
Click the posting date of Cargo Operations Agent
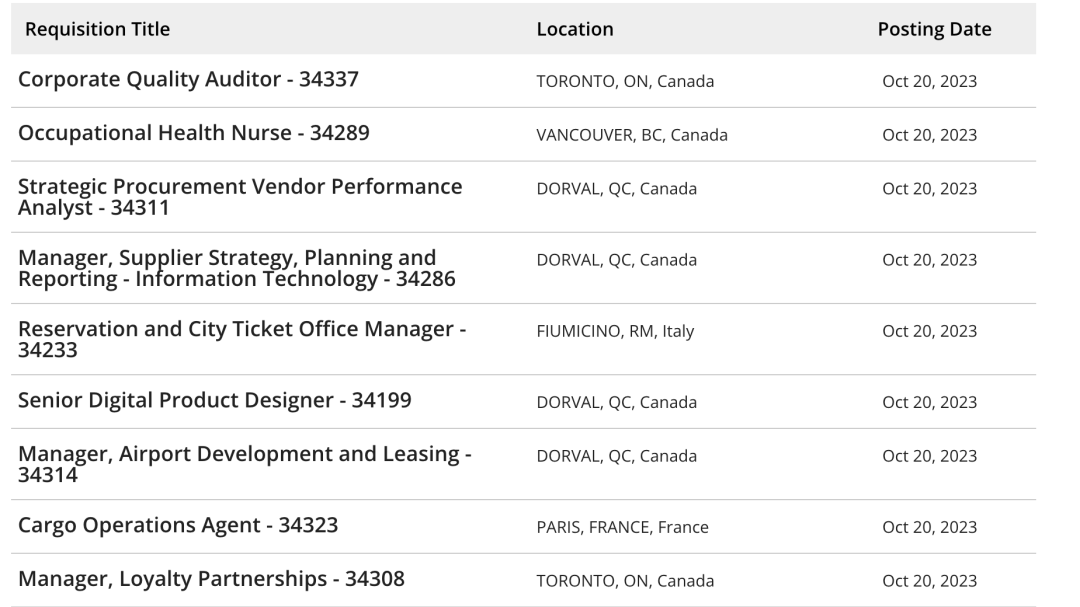point(929,527)
